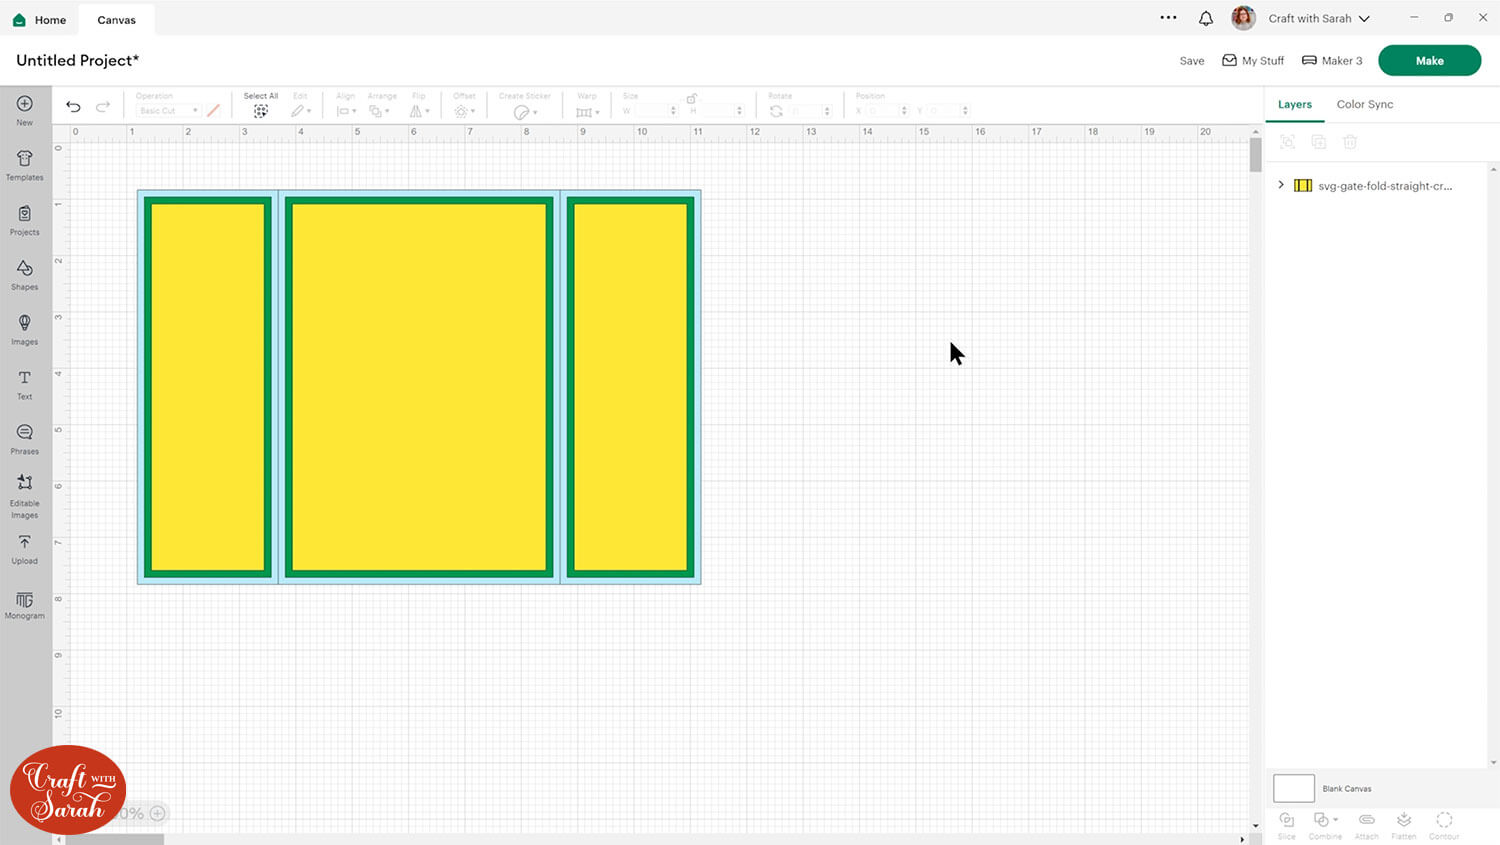This screenshot has height=845, width=1500.
Task: Select the Color Sync tab
Action: click(1364, 104)
